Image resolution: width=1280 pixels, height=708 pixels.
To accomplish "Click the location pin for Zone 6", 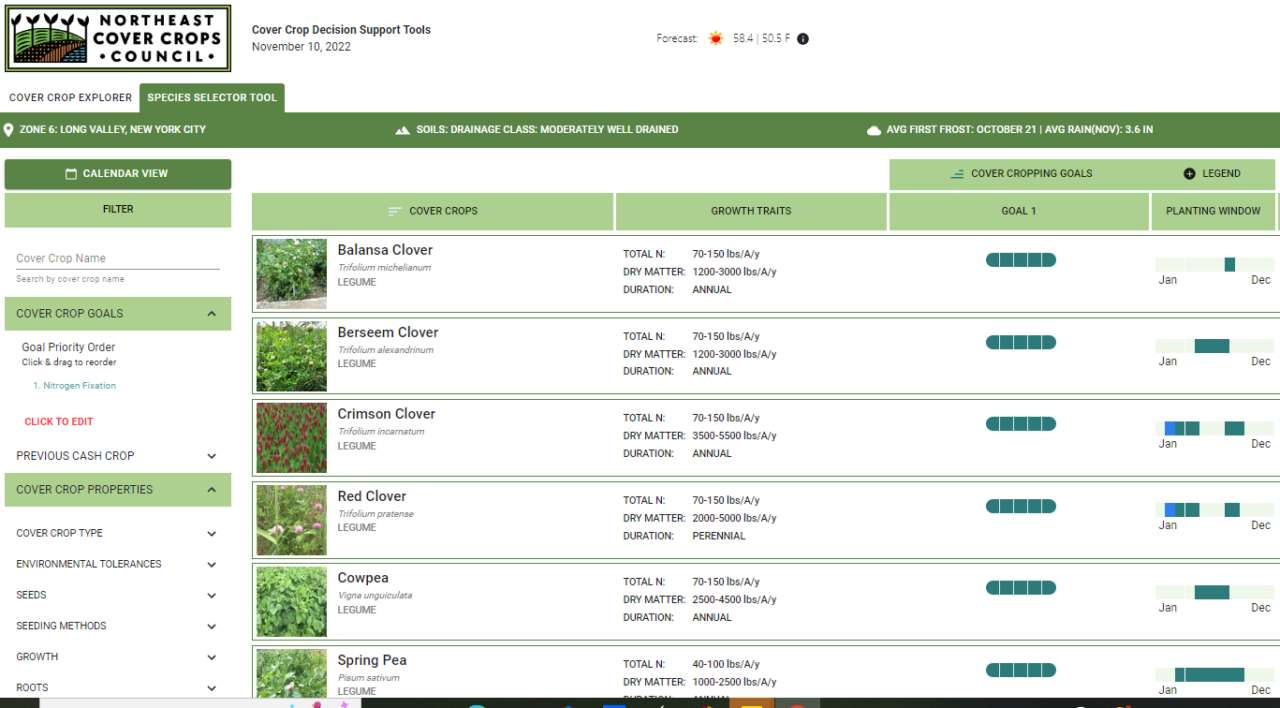I will (10, 129).
